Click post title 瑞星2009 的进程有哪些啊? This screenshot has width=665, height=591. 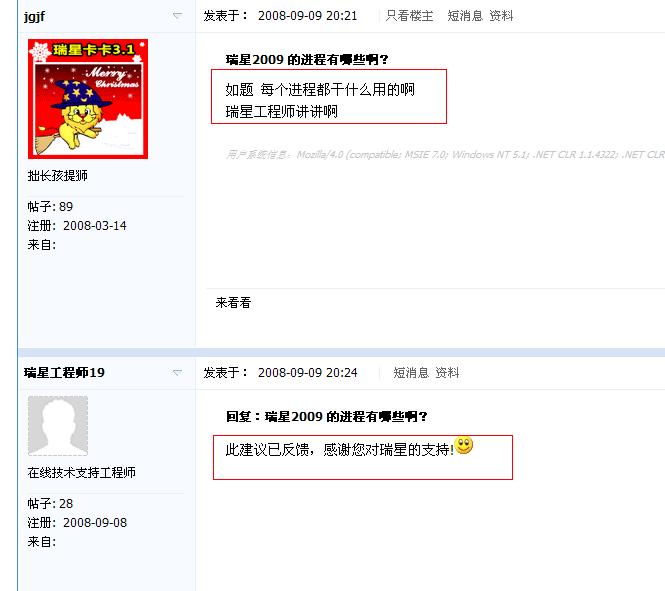(x=307, y=60)
